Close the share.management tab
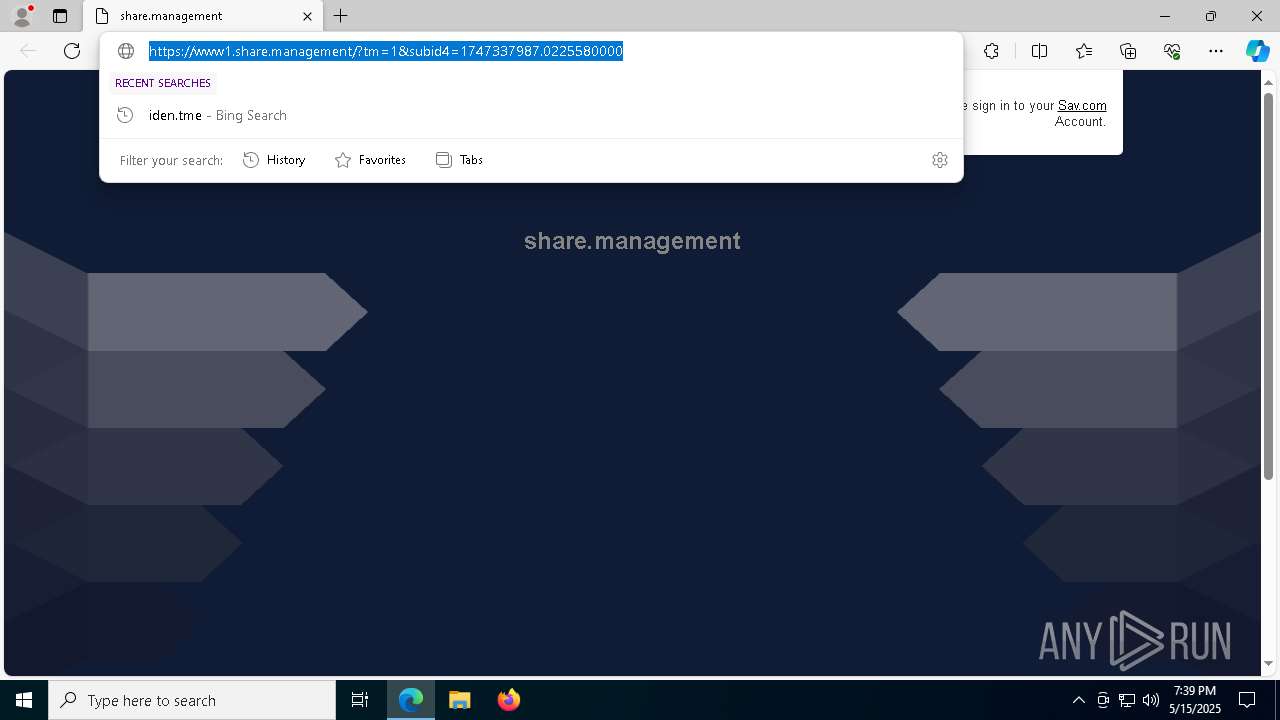This screenshot has width=1280, height=720. [308, 16]
